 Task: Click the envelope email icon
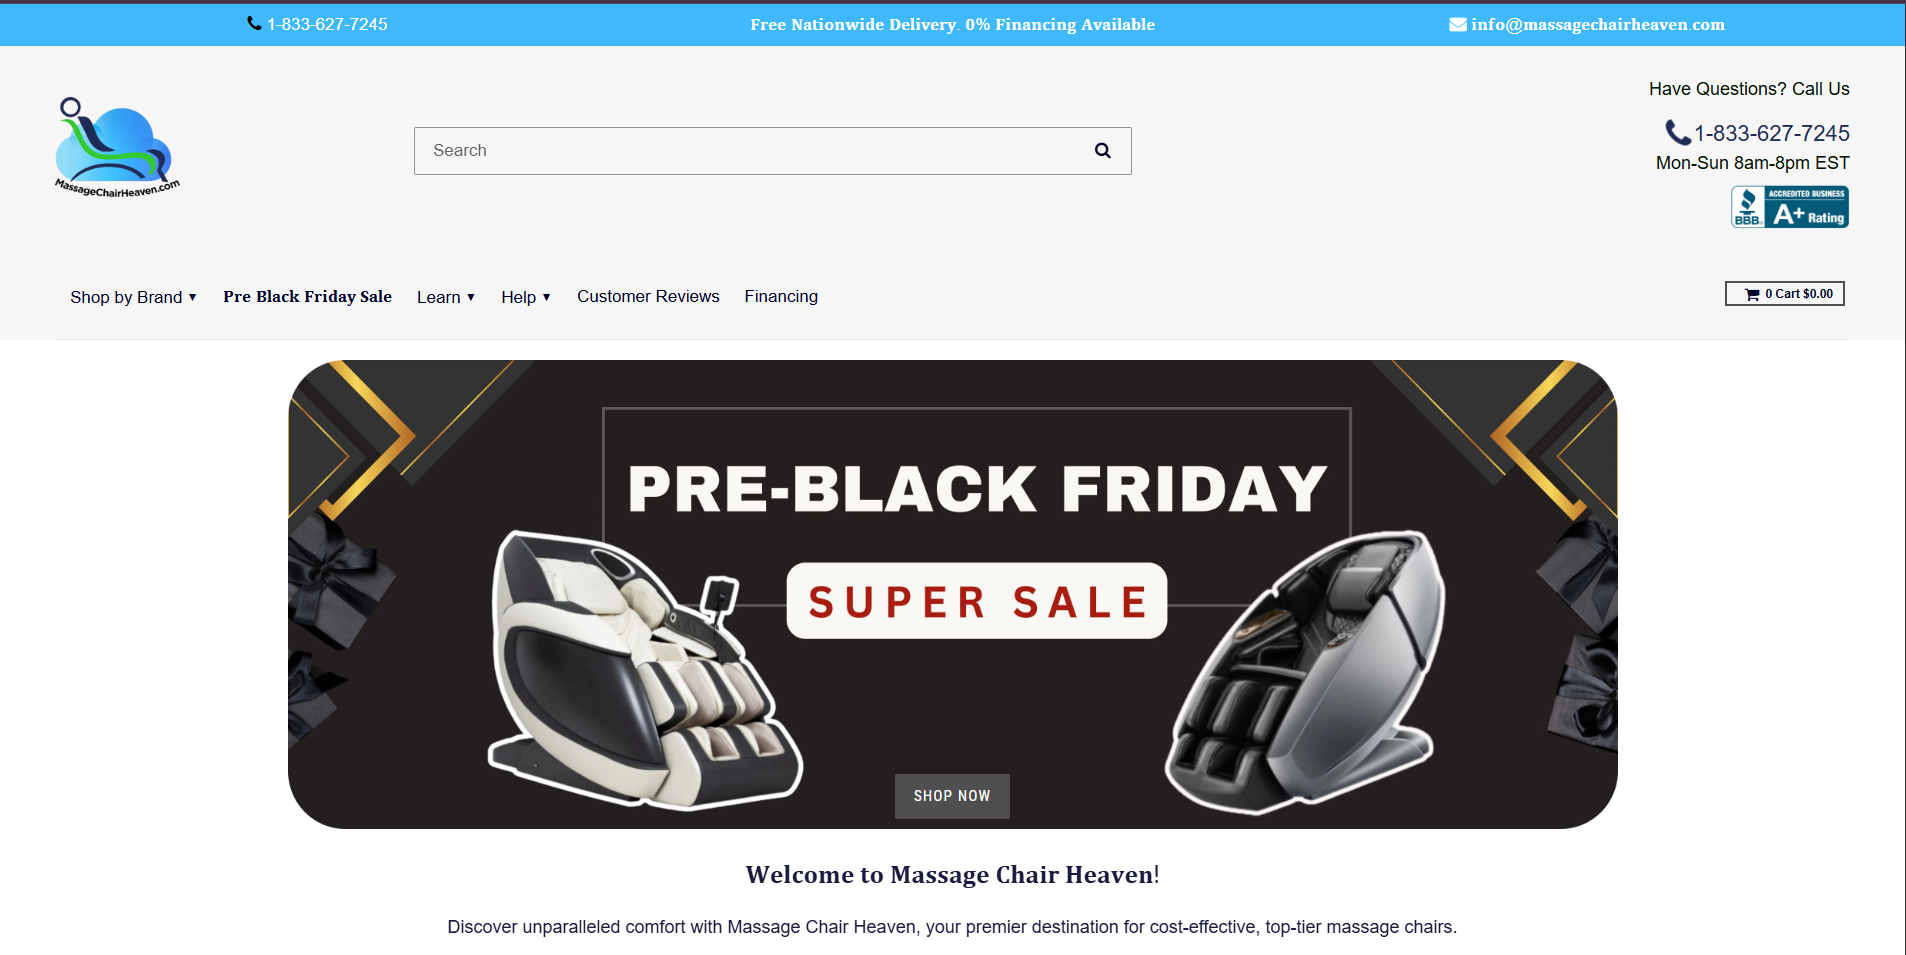click(1458, 24)
